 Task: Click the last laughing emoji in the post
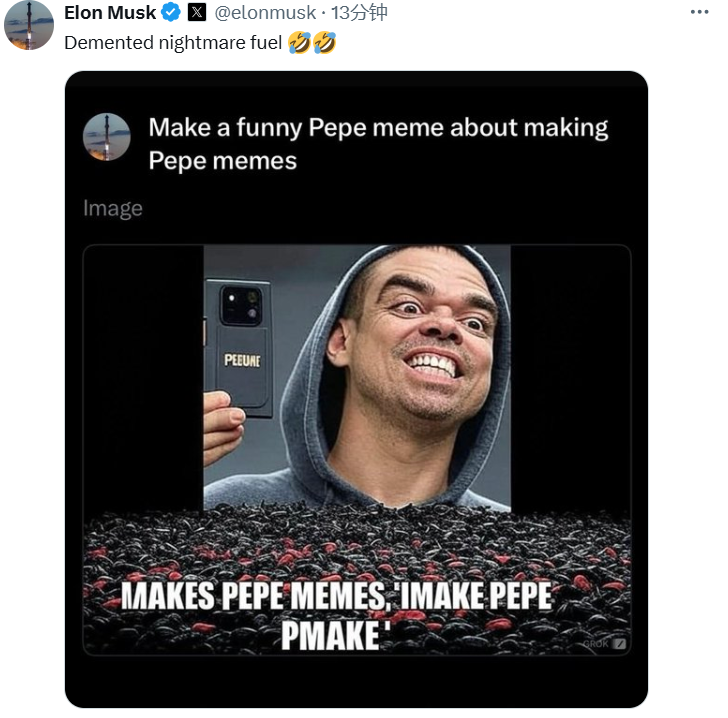click(x=324, y=42)
